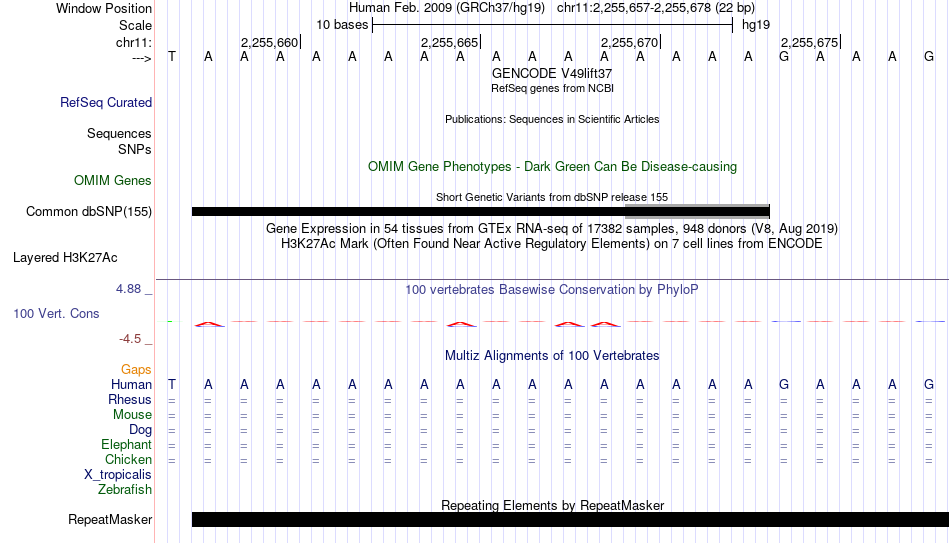Click the 100 Vert. Cons label
950x543 pixels.
56,313
